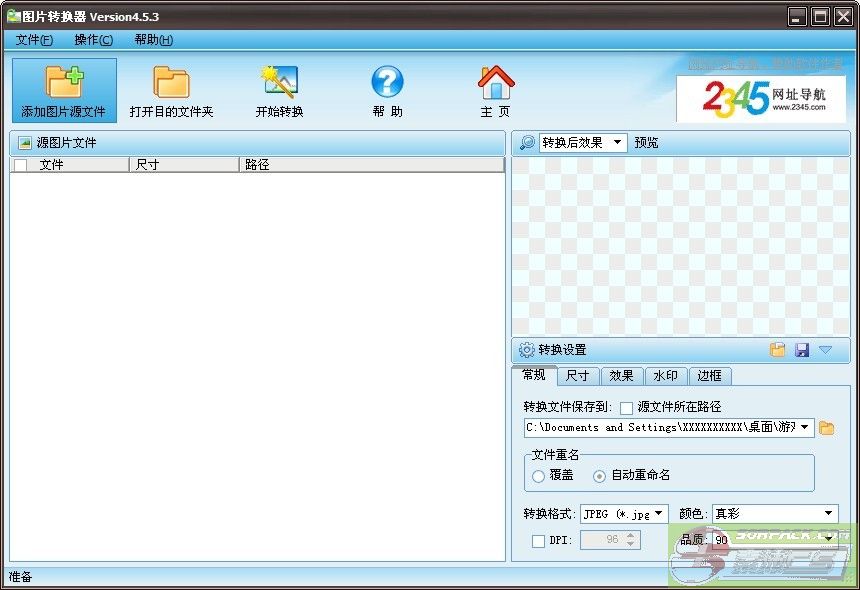The width and height of the screenshot is (860, 590).
Task: Open the Help question mark icon
Action: tap(387, 82)
